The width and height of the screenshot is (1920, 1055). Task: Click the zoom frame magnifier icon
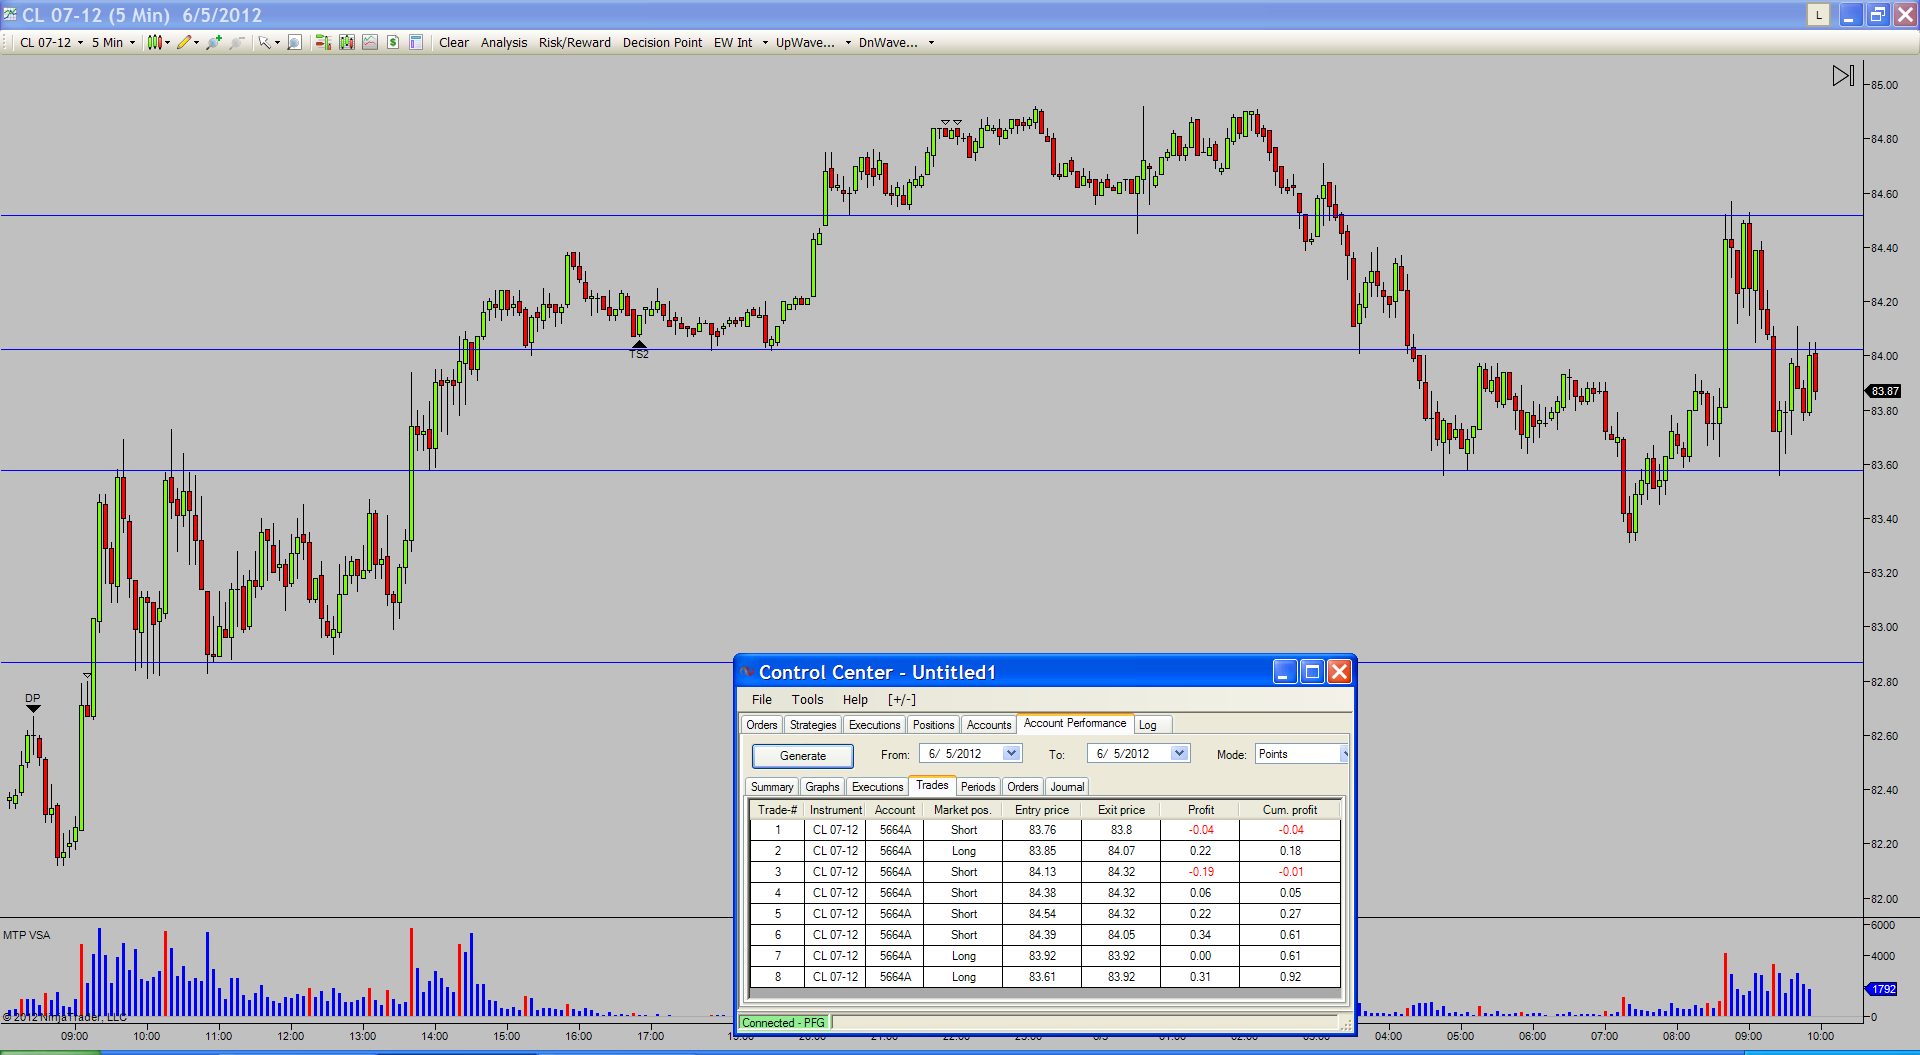click(x=294, y=42)
